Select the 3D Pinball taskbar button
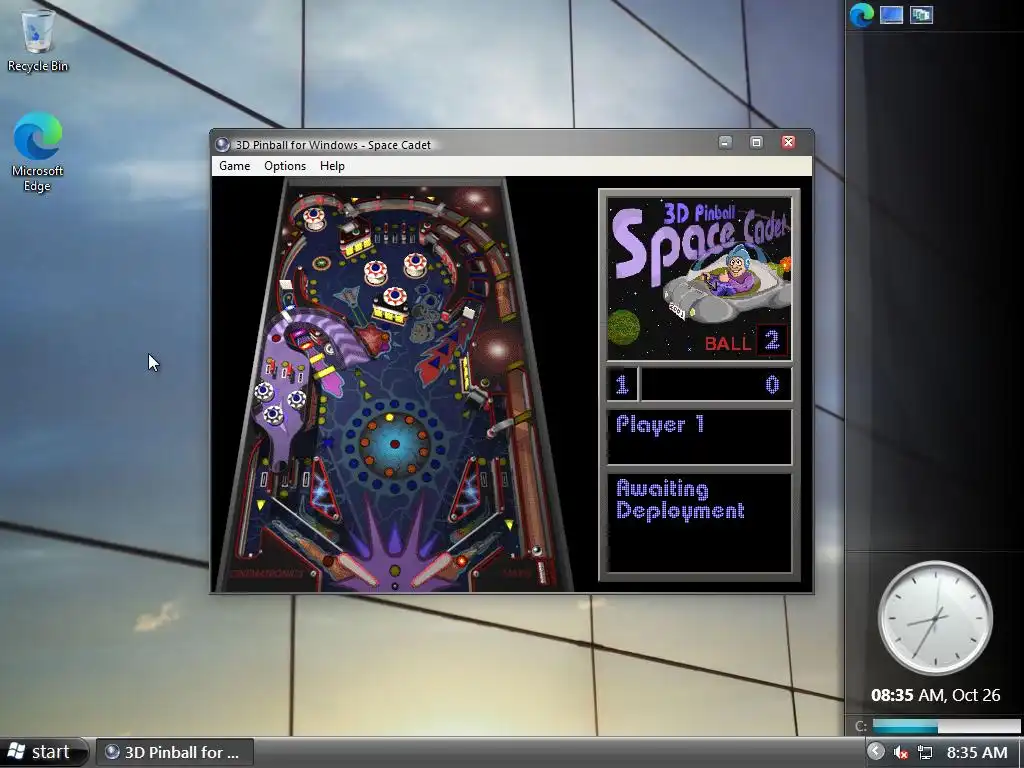The image size is (1024, 768). pyautogui.click(x=174, y=752)
